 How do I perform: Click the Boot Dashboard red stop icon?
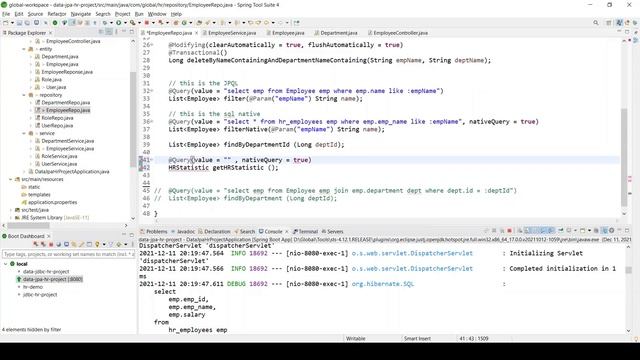click(x=51, y=244)
